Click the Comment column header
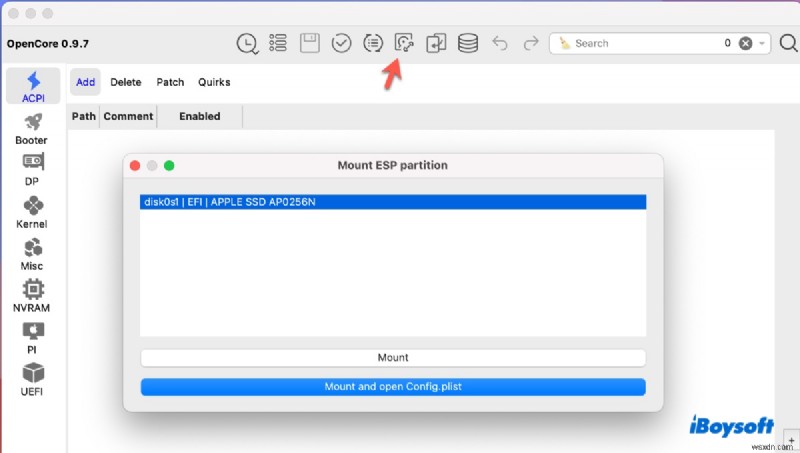 point(128,116)
